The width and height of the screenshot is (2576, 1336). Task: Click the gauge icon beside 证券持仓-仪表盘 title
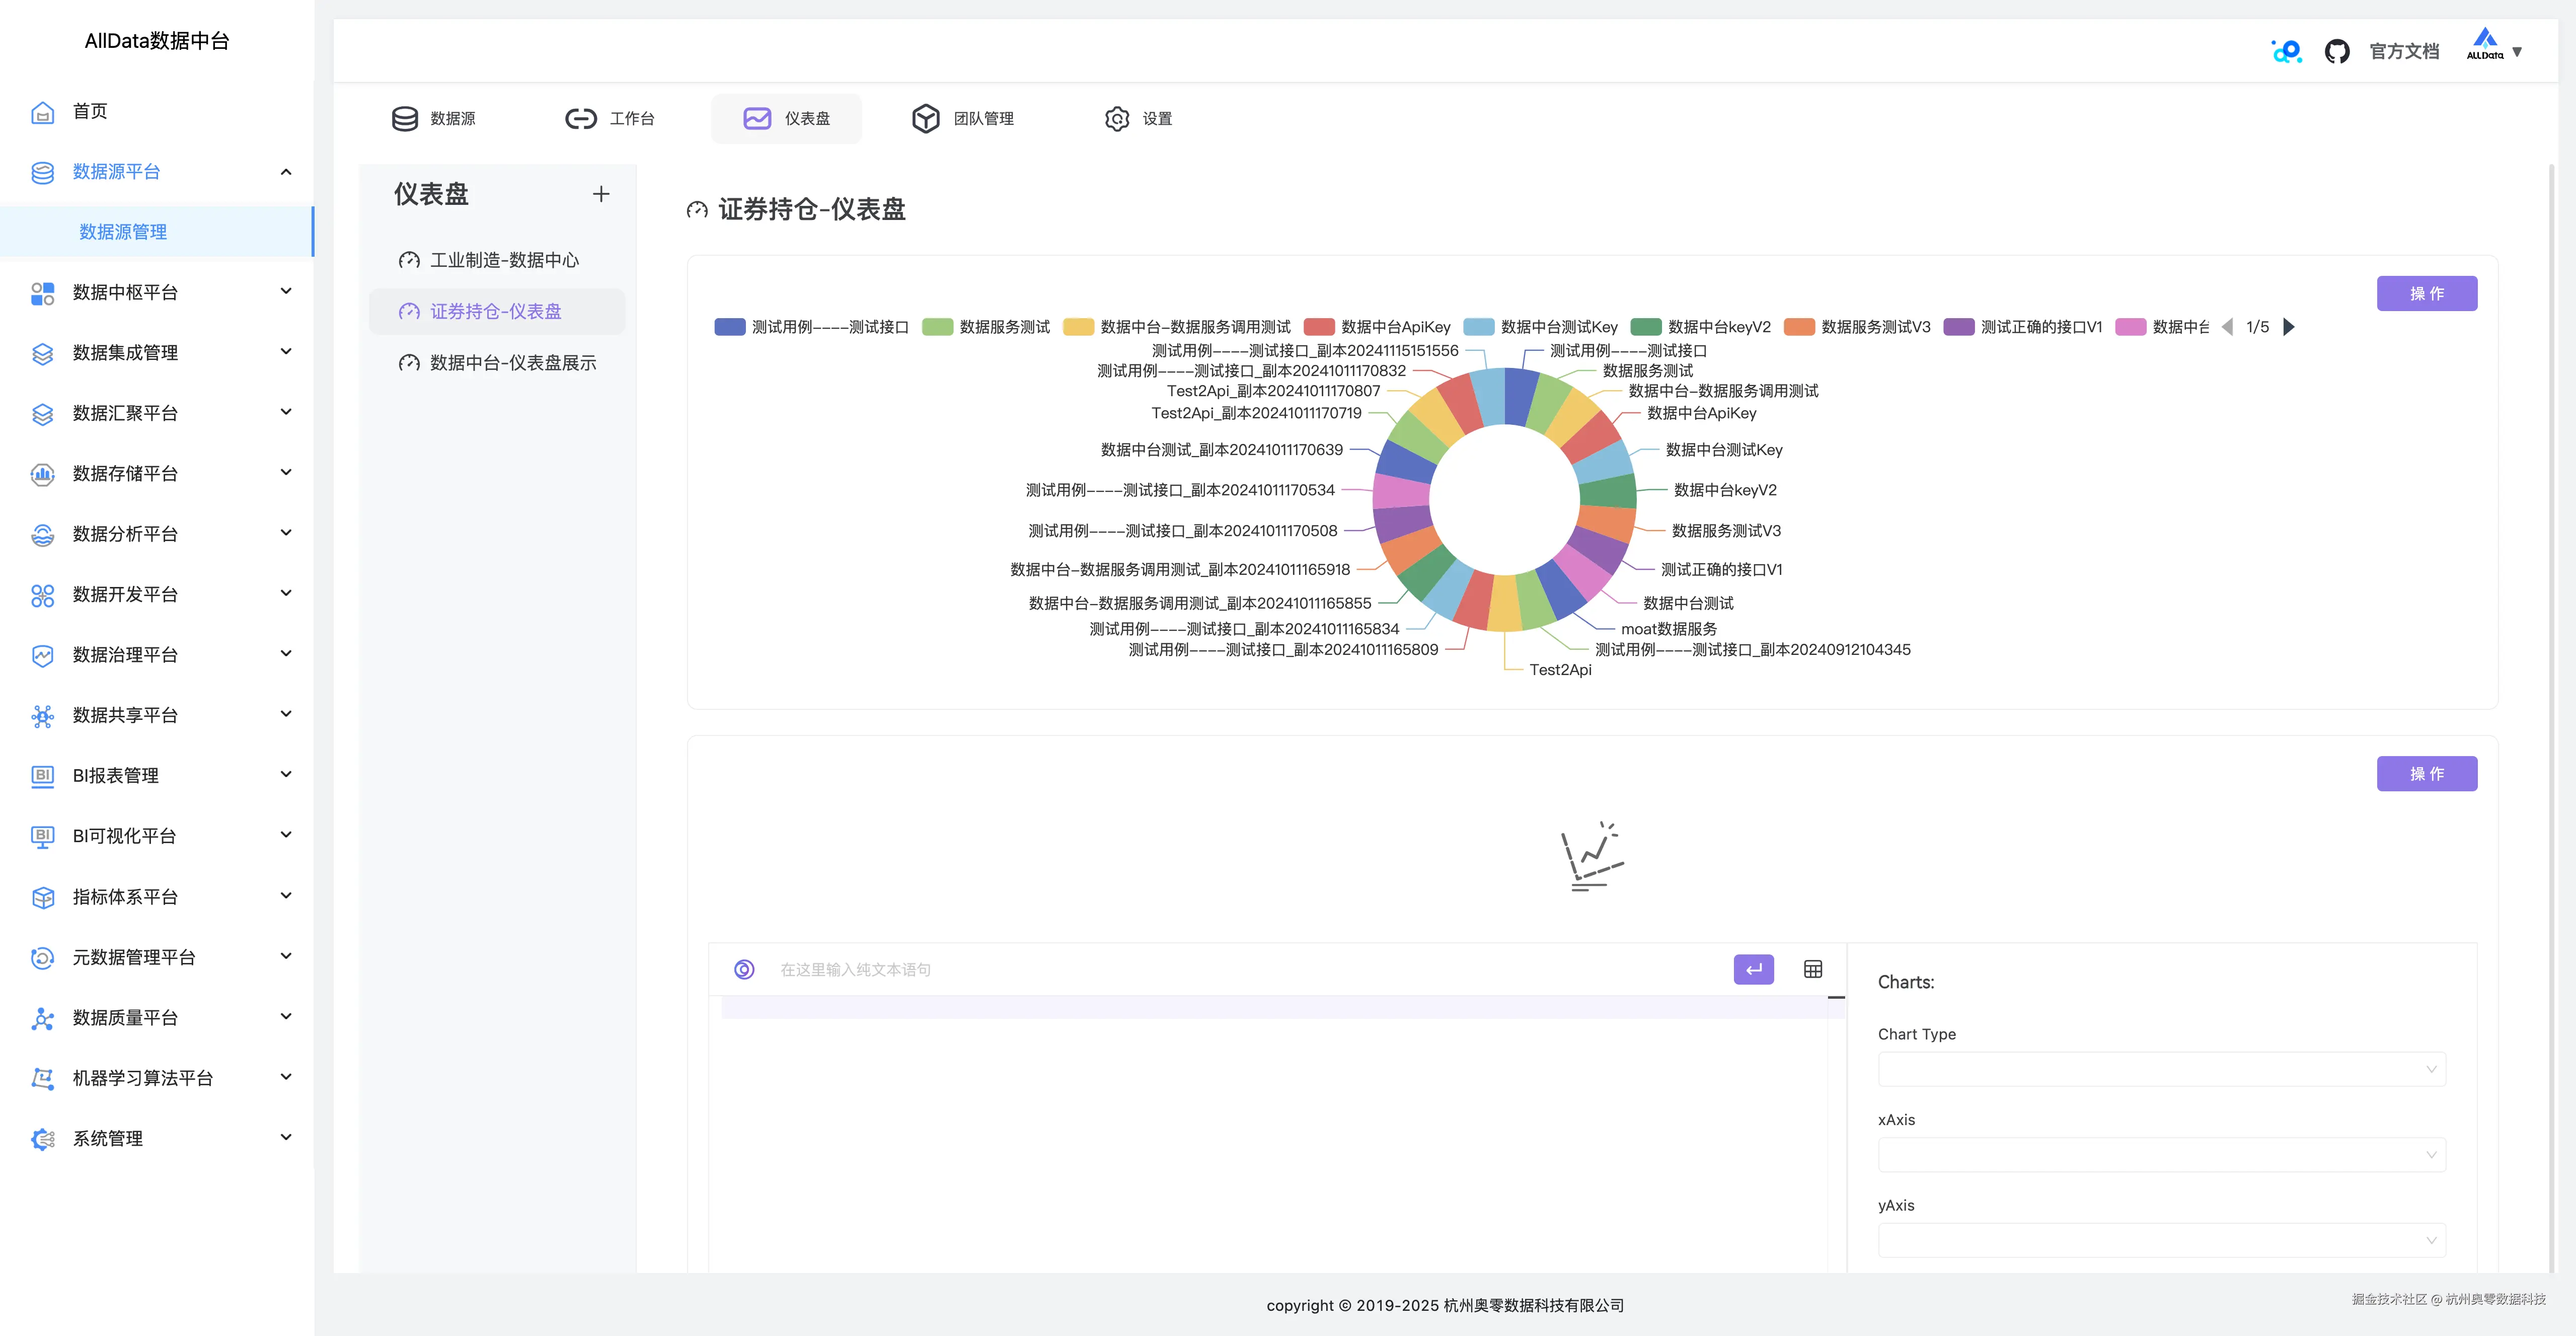[x=698, y=210]
